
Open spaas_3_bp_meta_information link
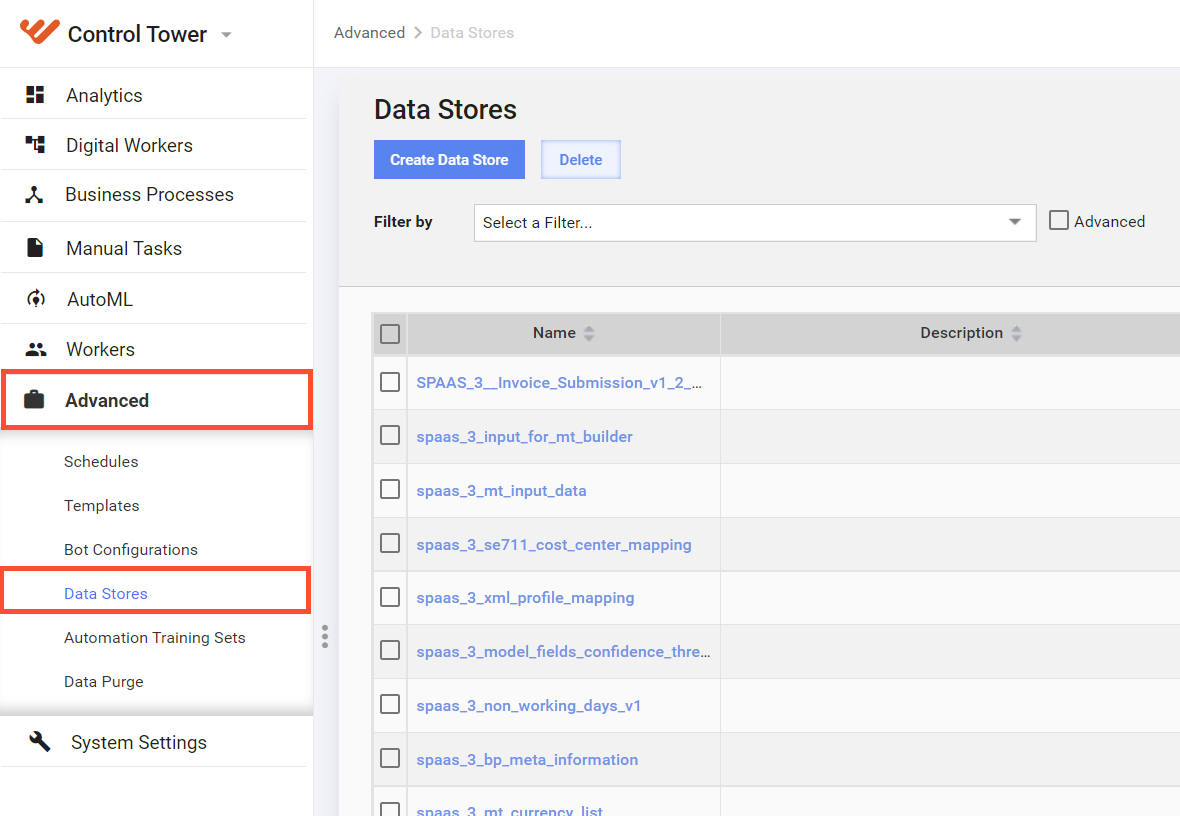coord(527,760)
